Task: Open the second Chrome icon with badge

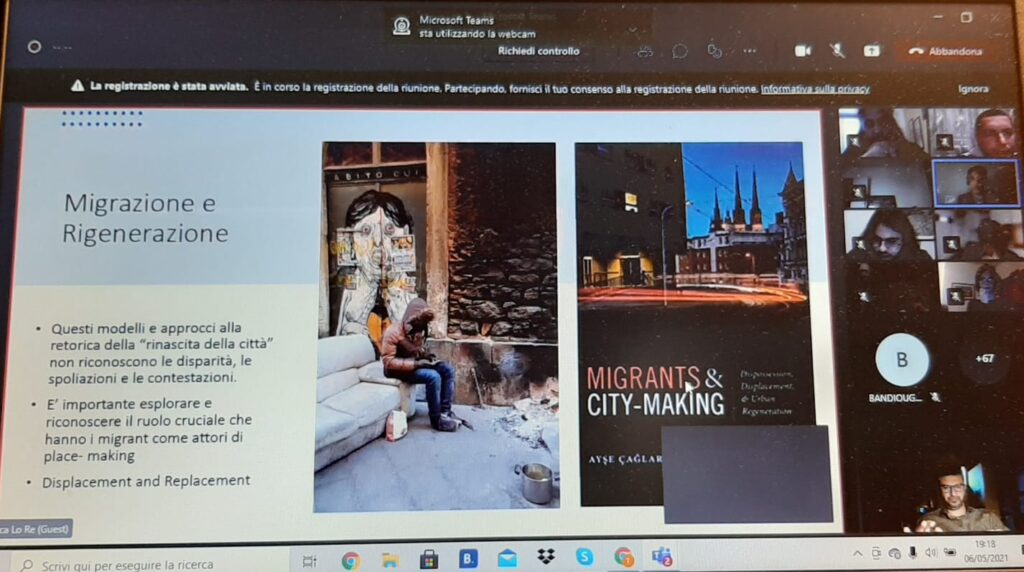Action: (624, 556)
